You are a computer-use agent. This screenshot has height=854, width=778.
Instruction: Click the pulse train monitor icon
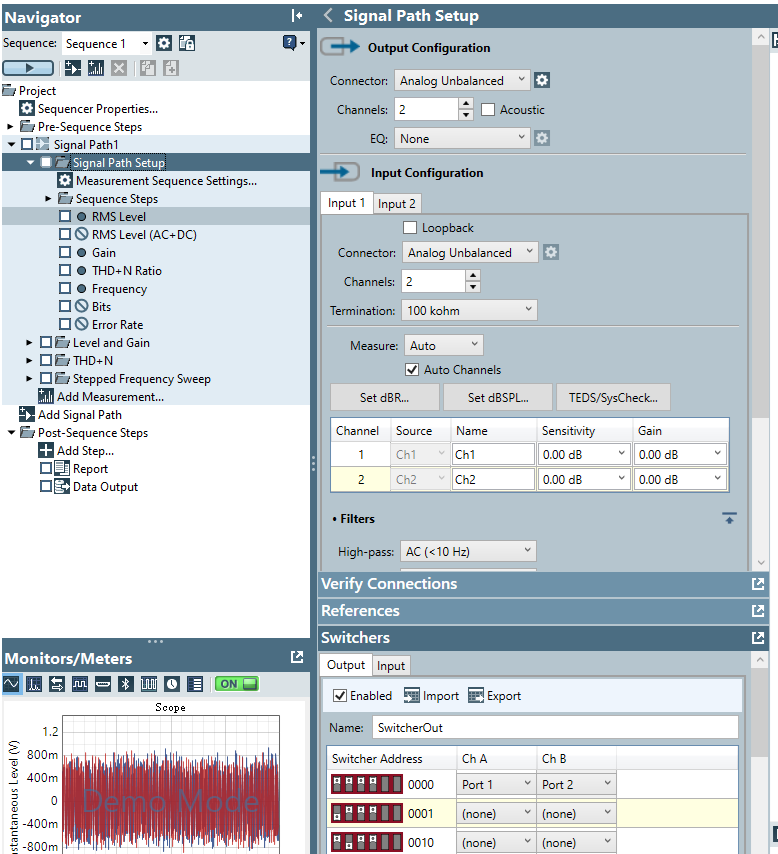(149, 684)
